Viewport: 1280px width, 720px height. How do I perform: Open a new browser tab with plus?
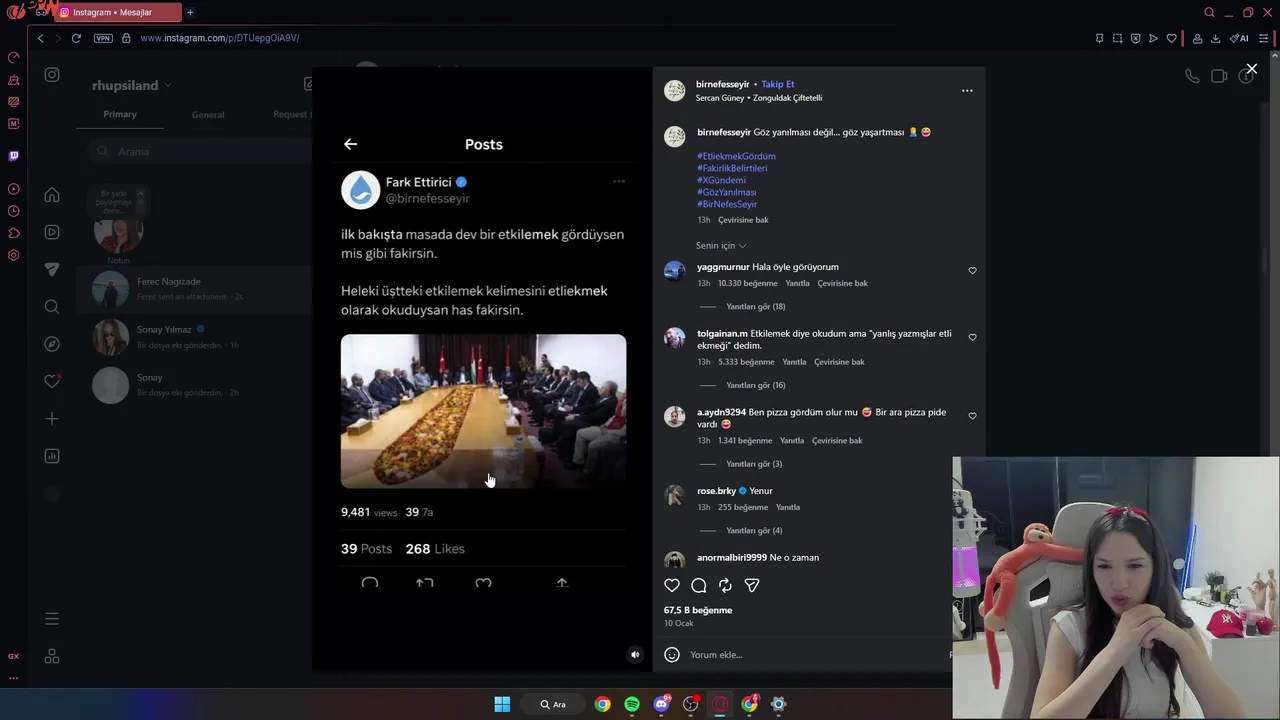coord(190,12)
